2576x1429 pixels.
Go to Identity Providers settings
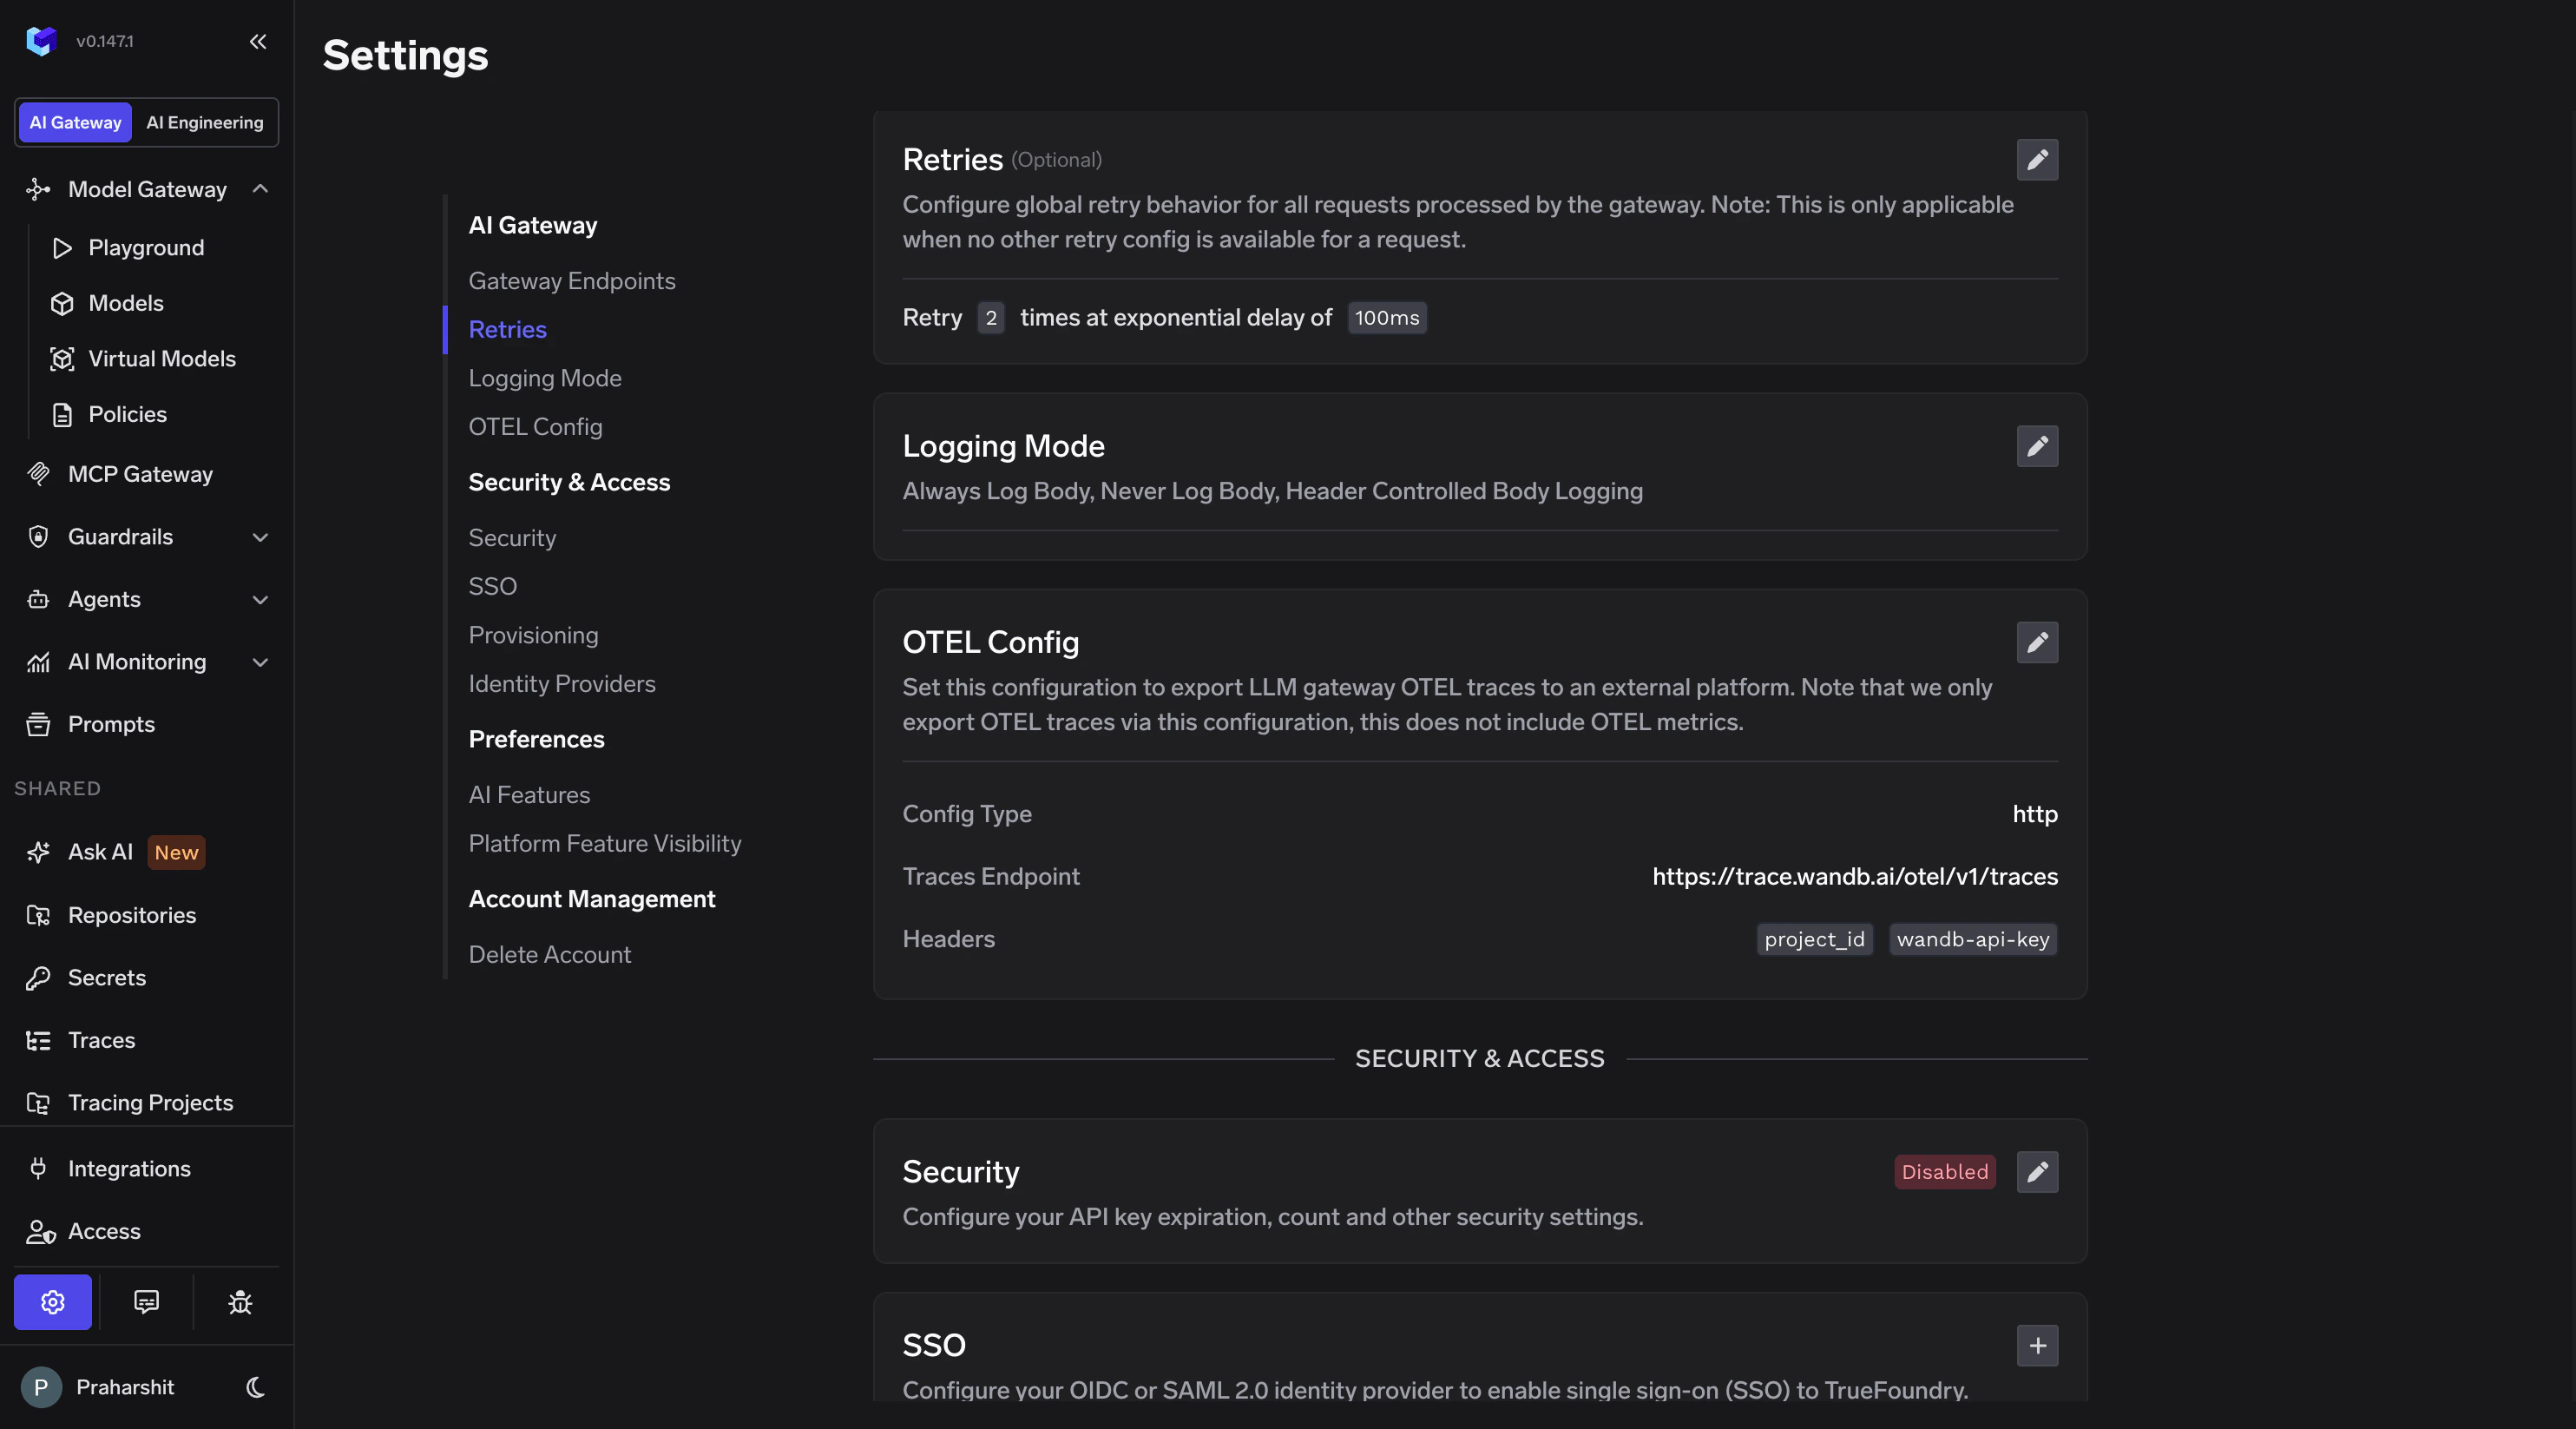point(562,684)
